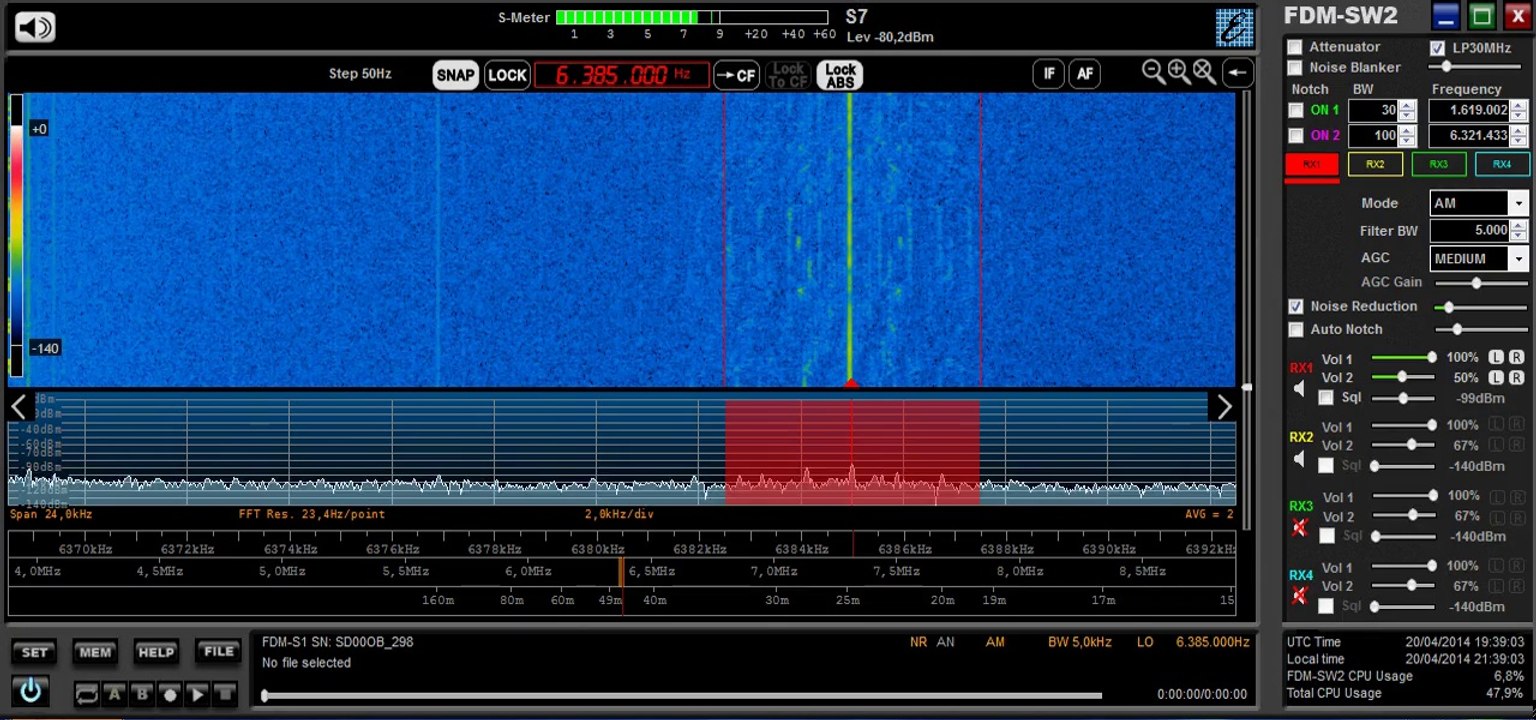Mute RX2 with its speaker icon
1536x720 pixels.
[1299, 459]
